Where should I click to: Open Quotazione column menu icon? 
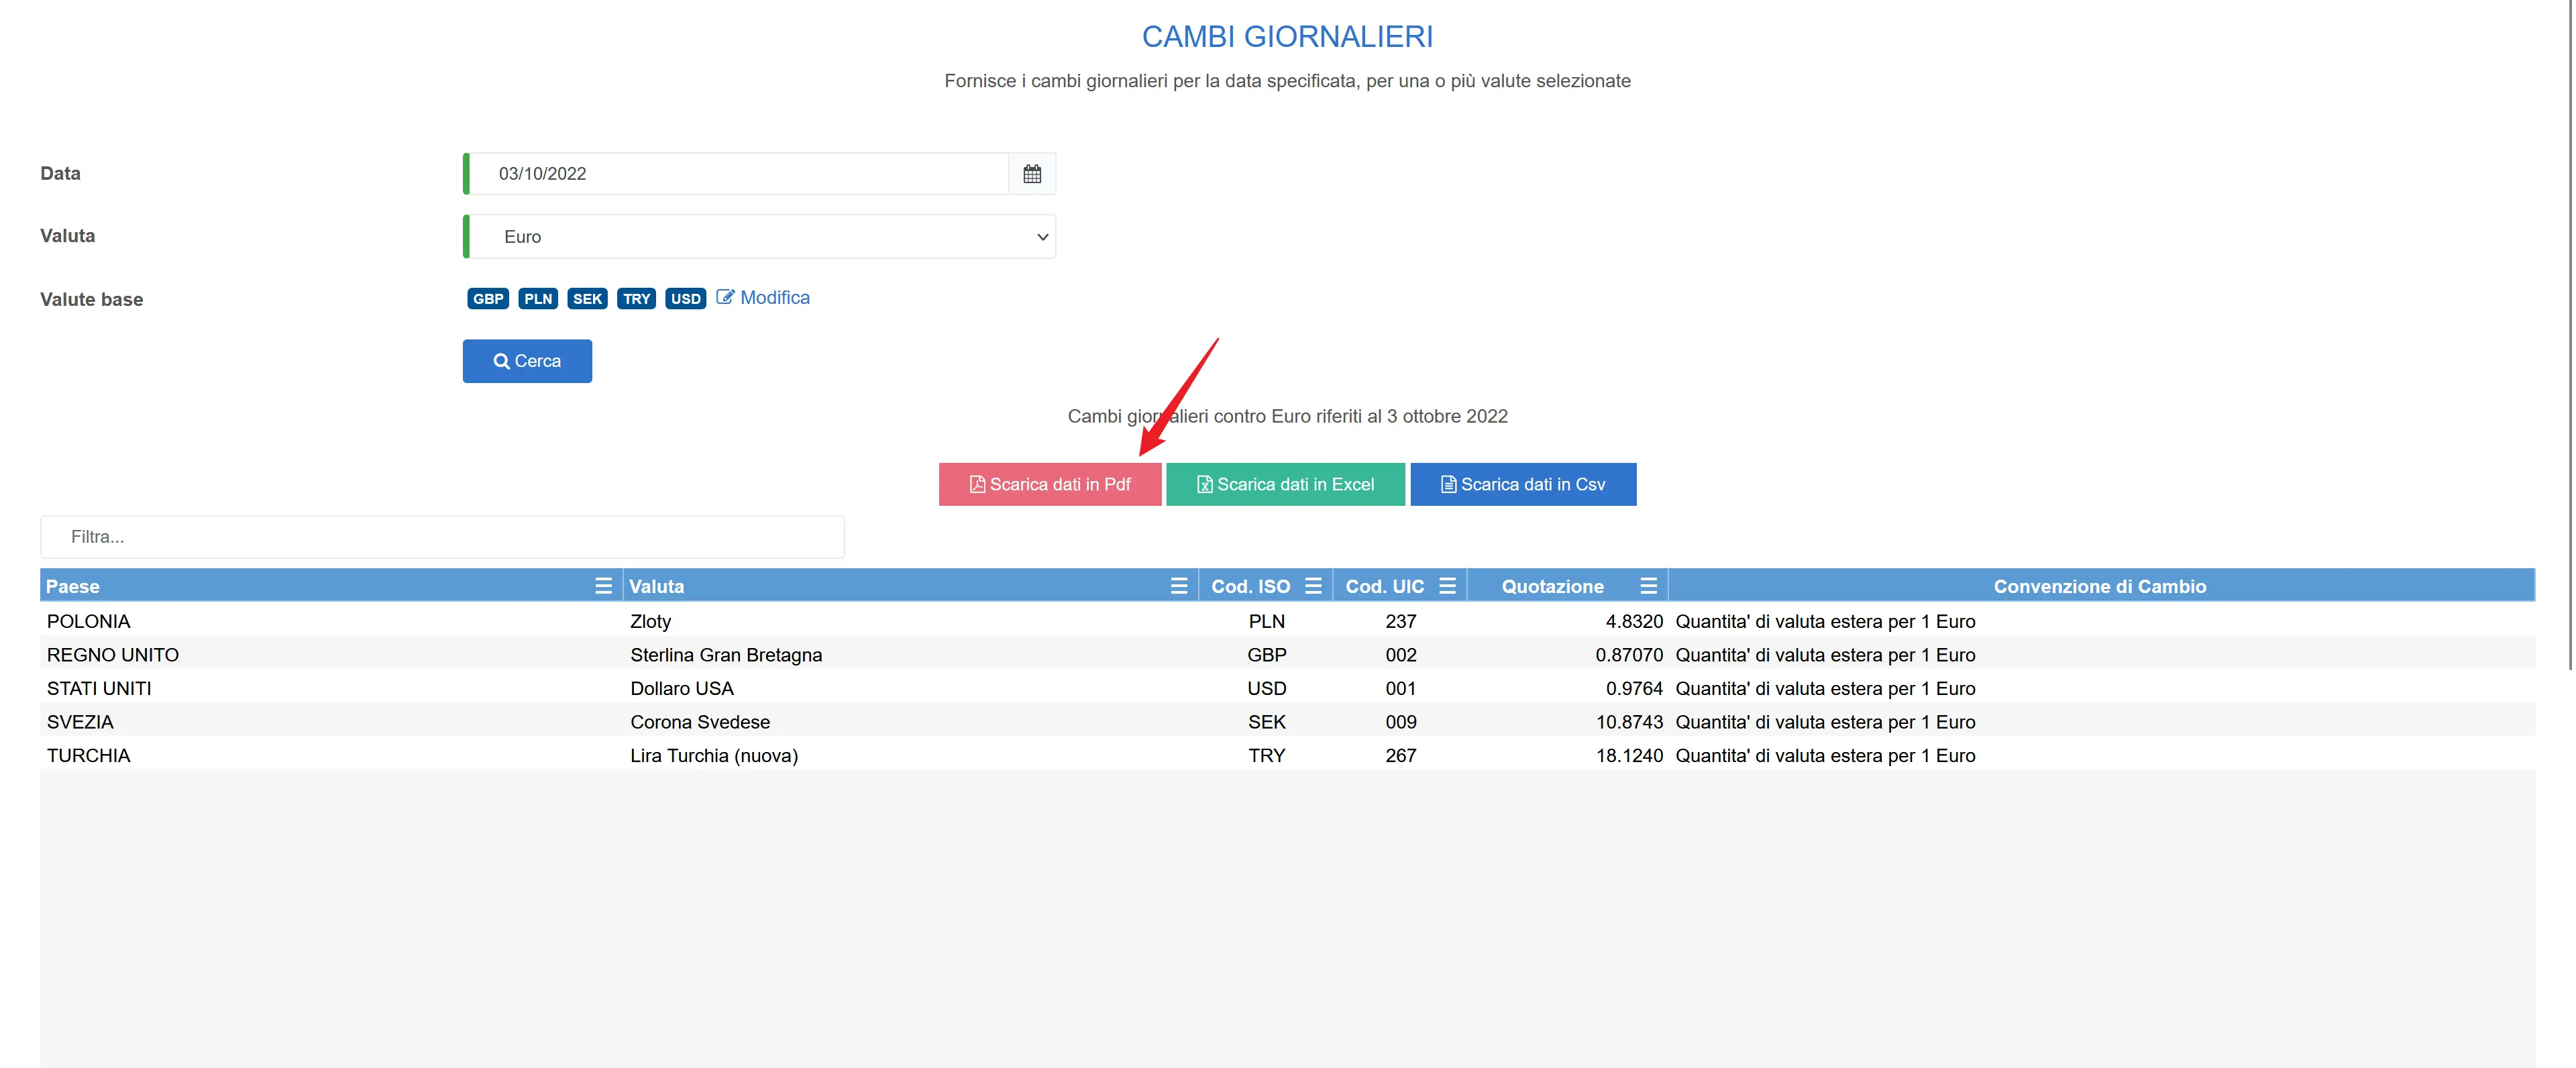pos(1648,586)
